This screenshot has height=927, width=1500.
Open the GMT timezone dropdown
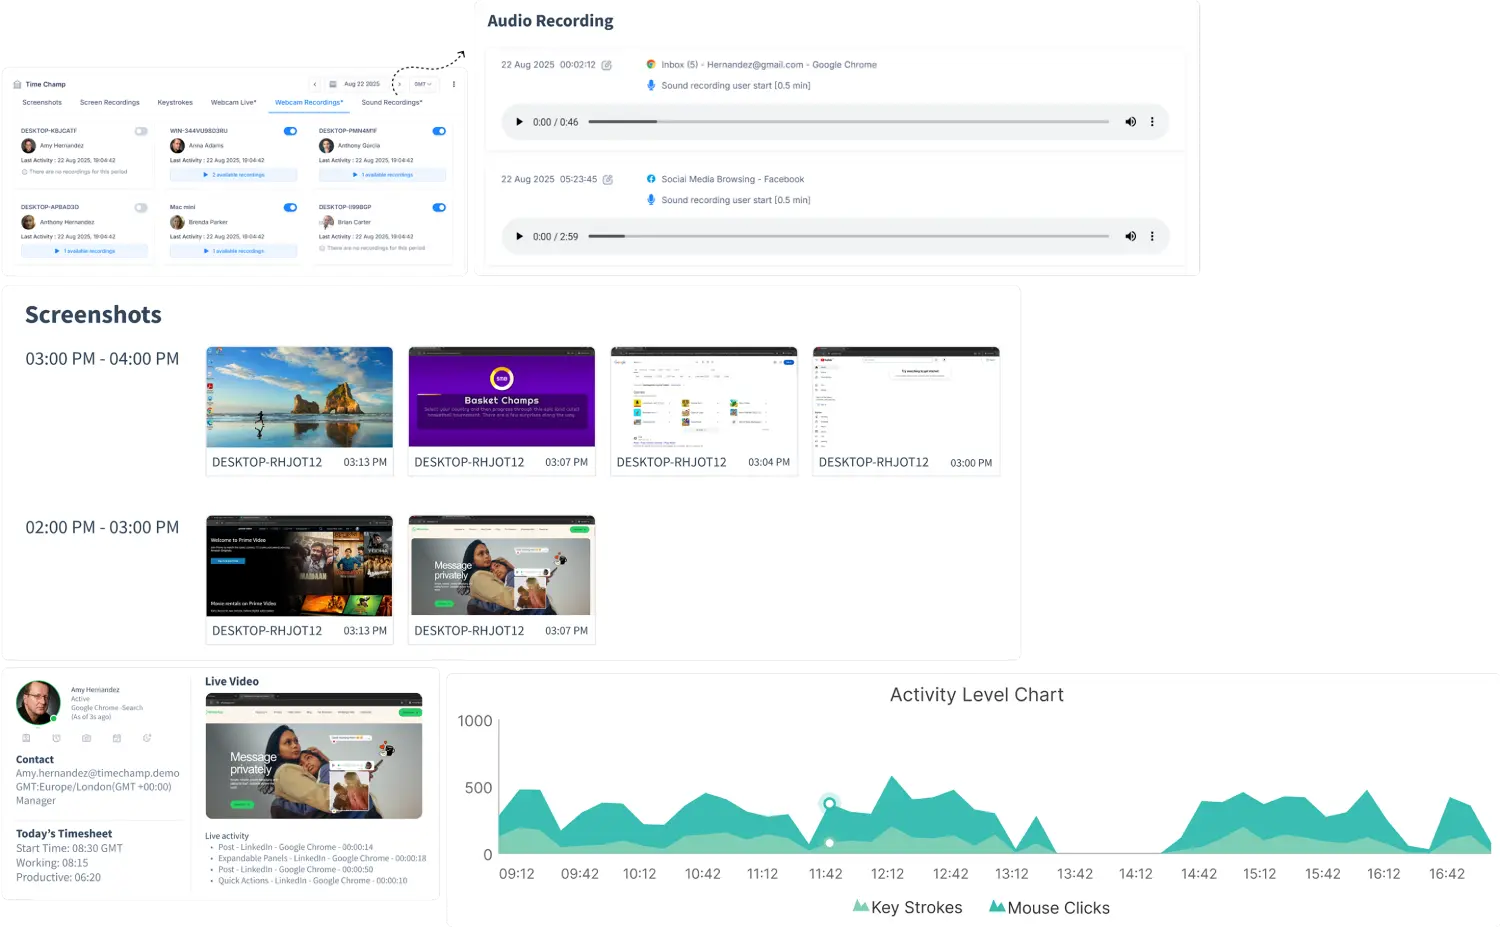point(423,84)
